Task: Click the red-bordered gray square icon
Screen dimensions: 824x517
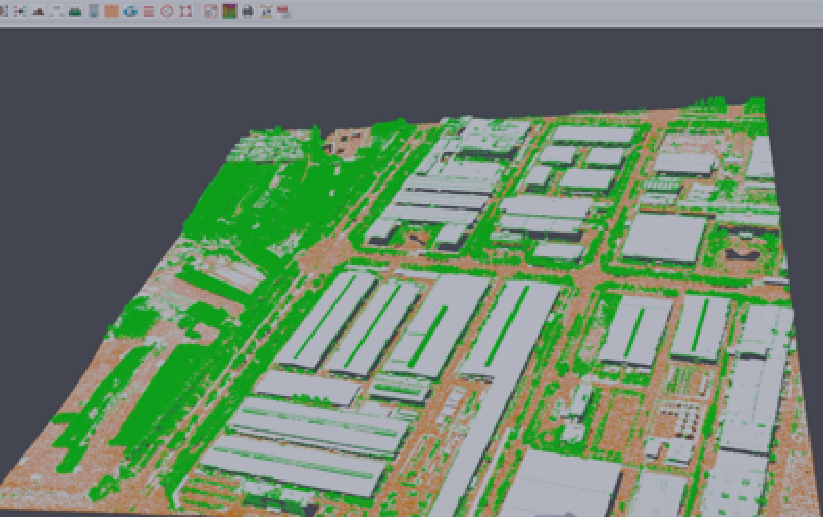Action: coord(210,12)
